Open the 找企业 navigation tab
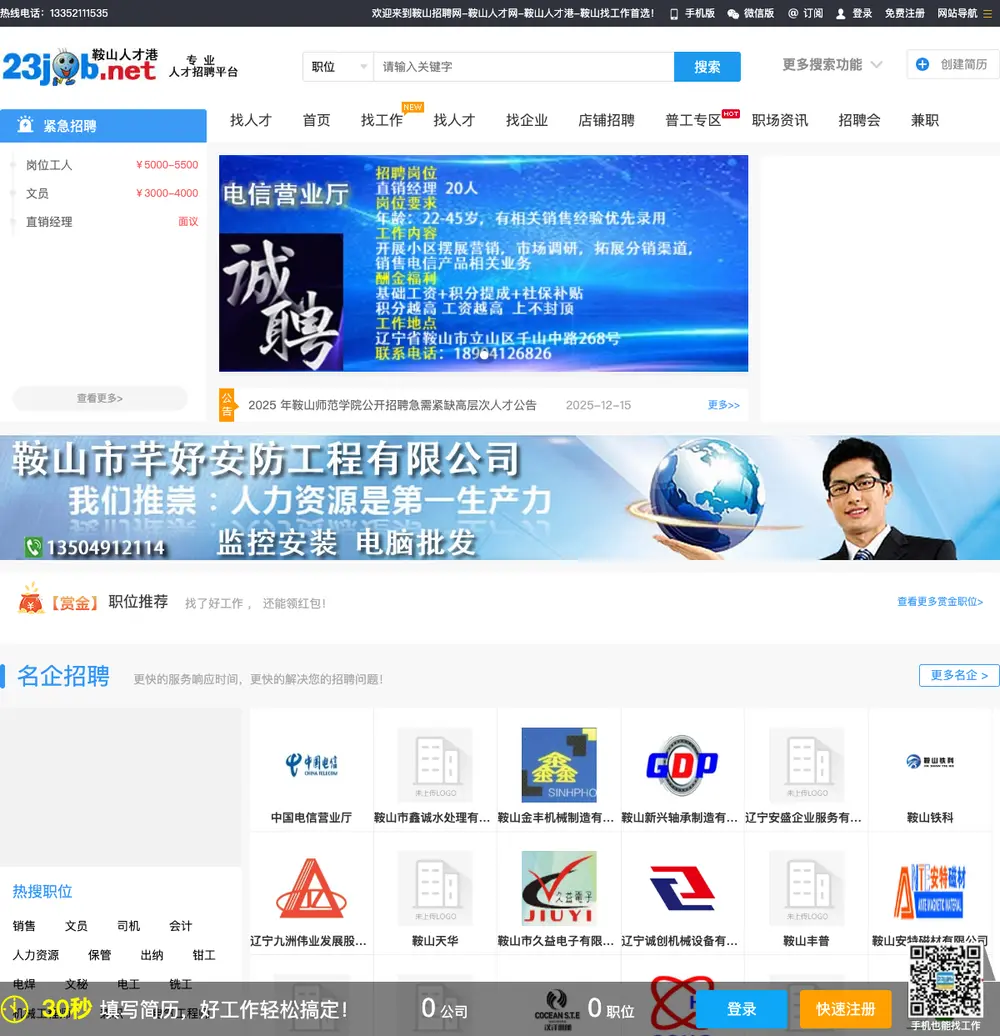 click(x=527, y=120)
